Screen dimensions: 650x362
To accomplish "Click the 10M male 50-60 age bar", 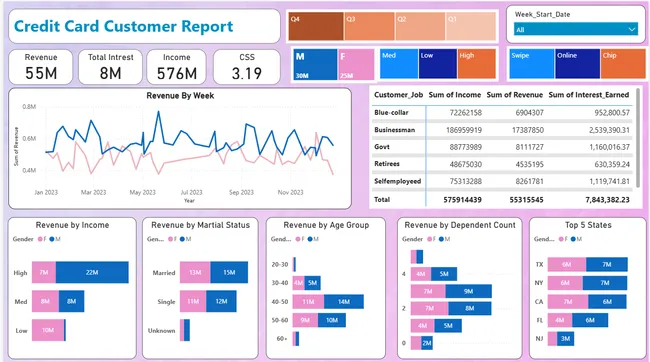I will [x=332, y=320].
